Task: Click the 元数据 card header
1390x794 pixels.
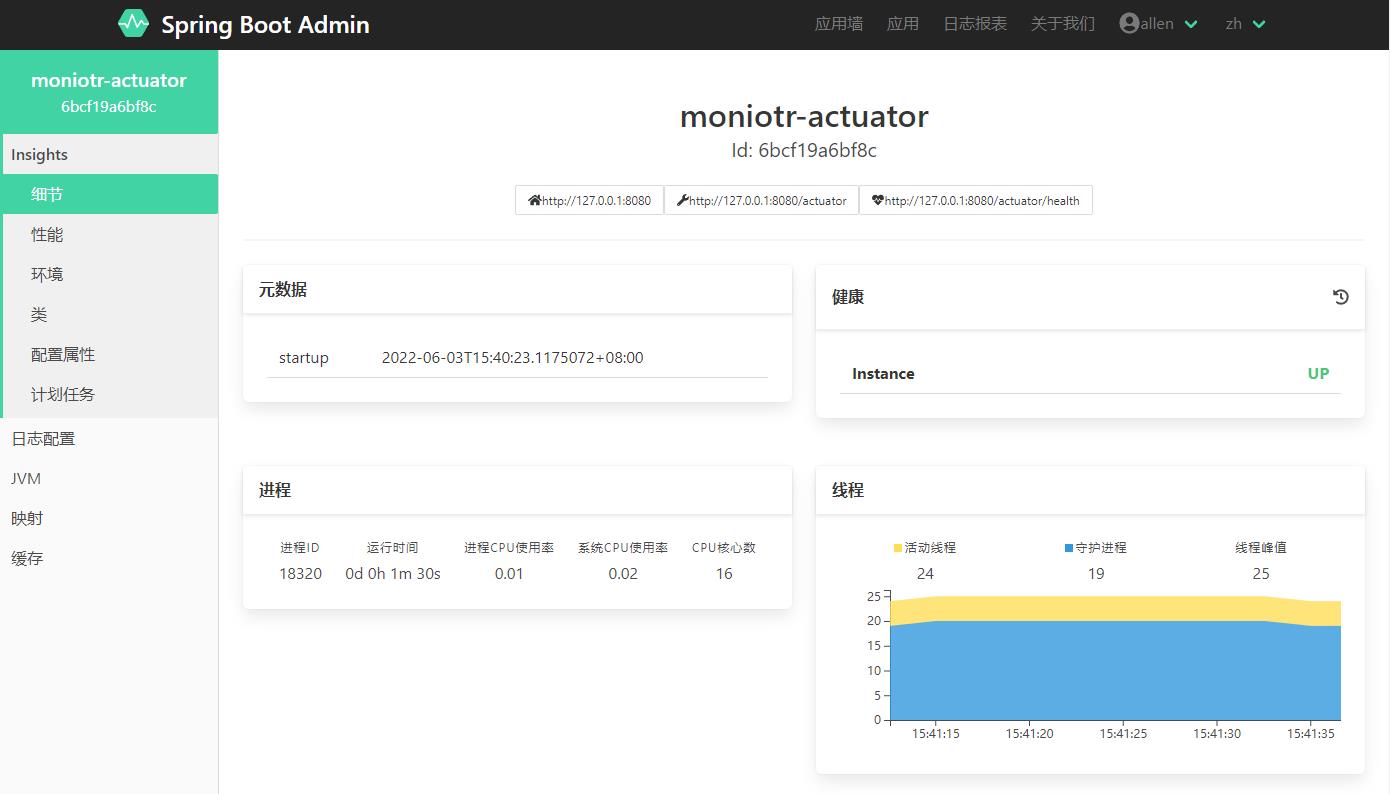Action: pos(517,290)
